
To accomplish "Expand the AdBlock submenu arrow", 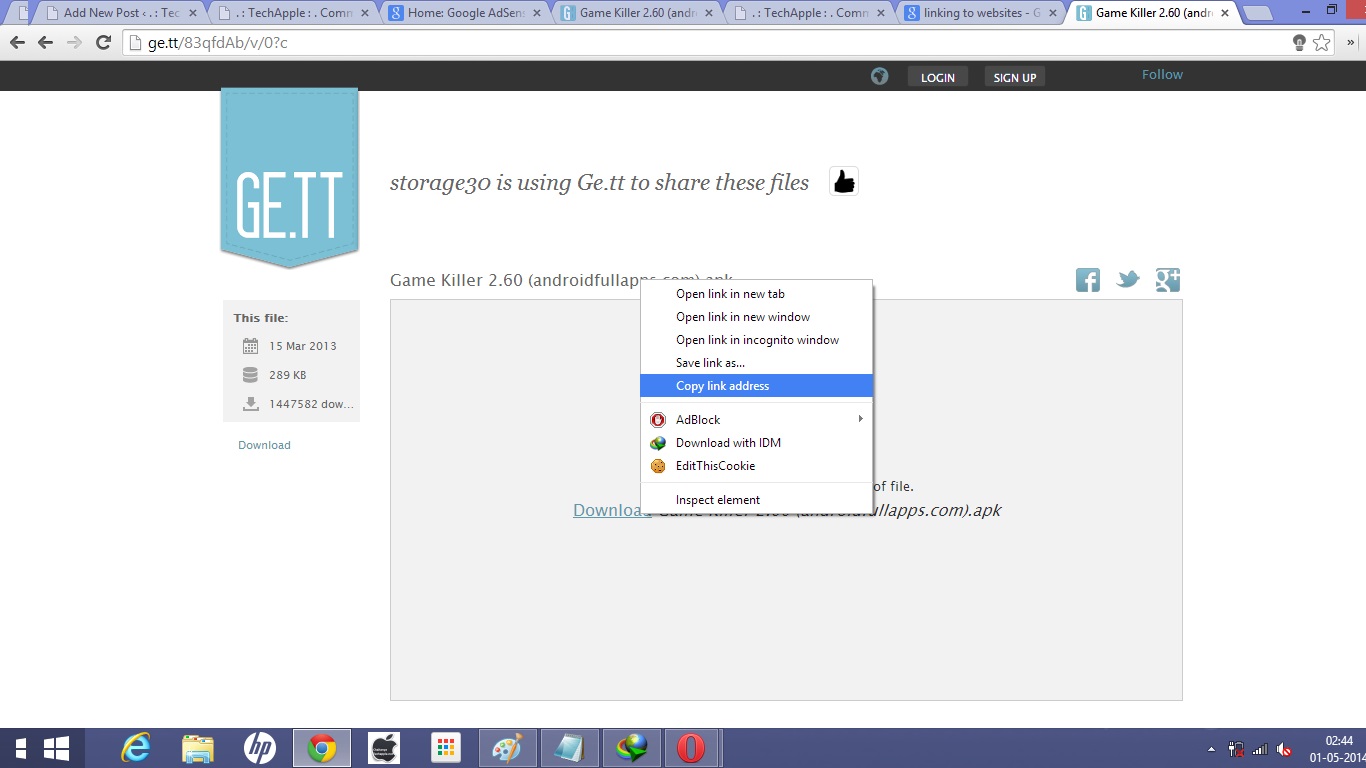I will (860, 419).
